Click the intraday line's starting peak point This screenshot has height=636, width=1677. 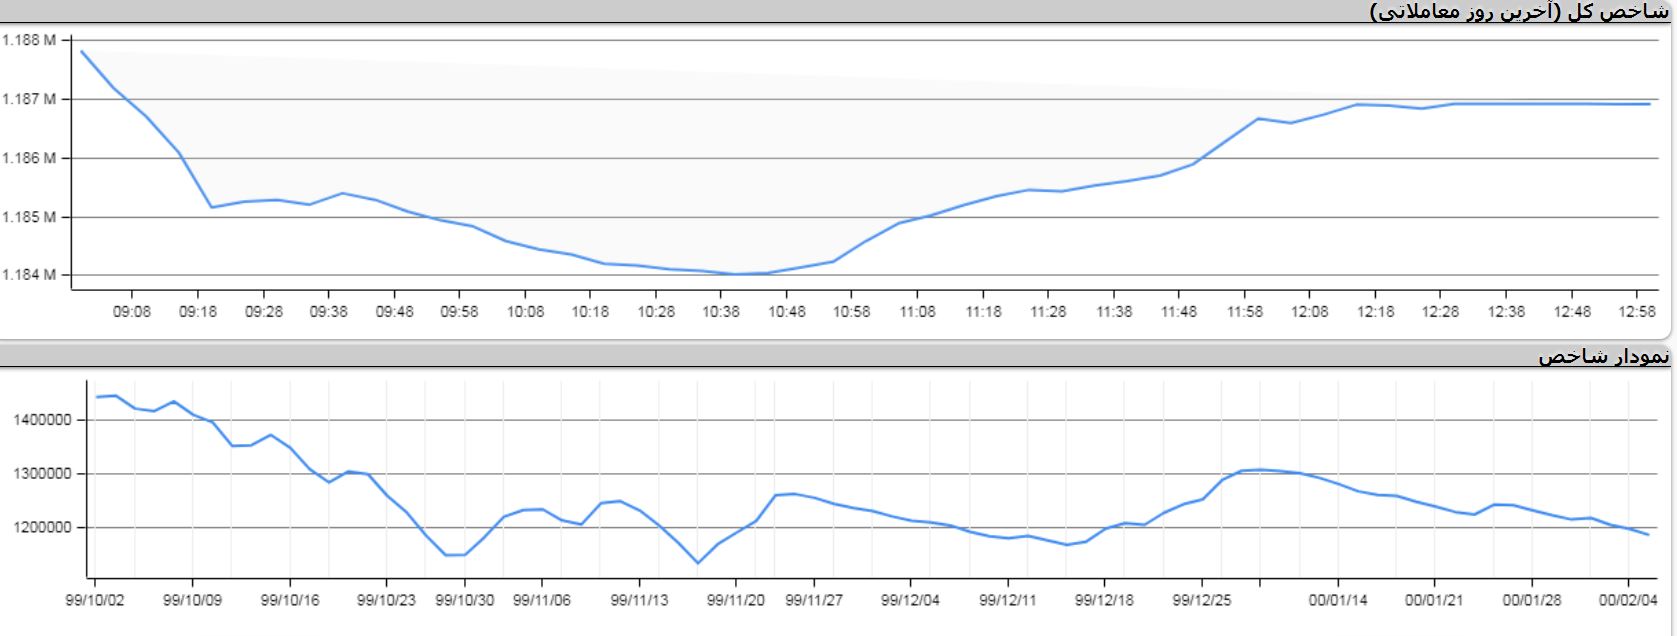(81, 51)
